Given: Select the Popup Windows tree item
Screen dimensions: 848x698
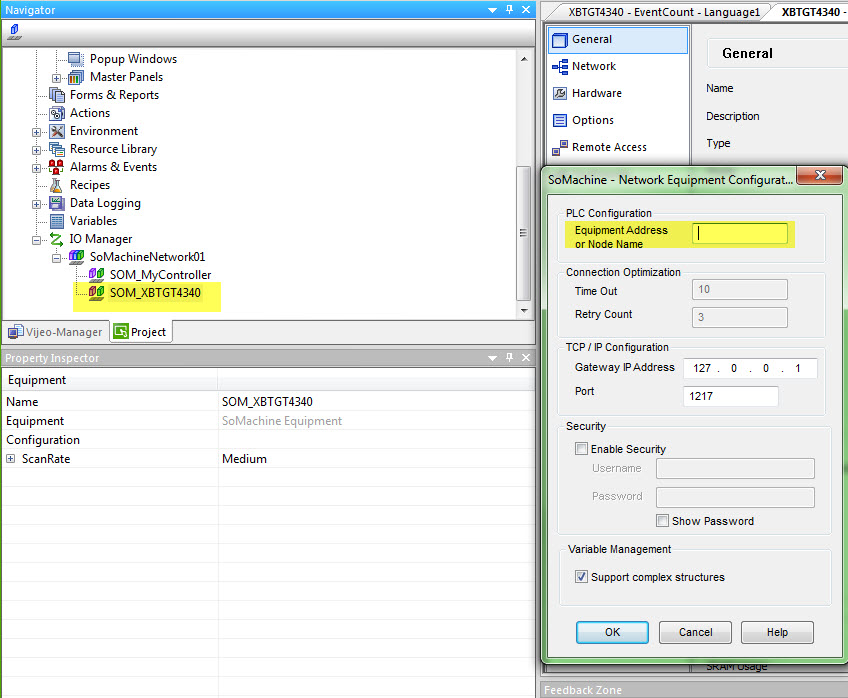Looking at the screenshot, I should click(x=133, y=59).
